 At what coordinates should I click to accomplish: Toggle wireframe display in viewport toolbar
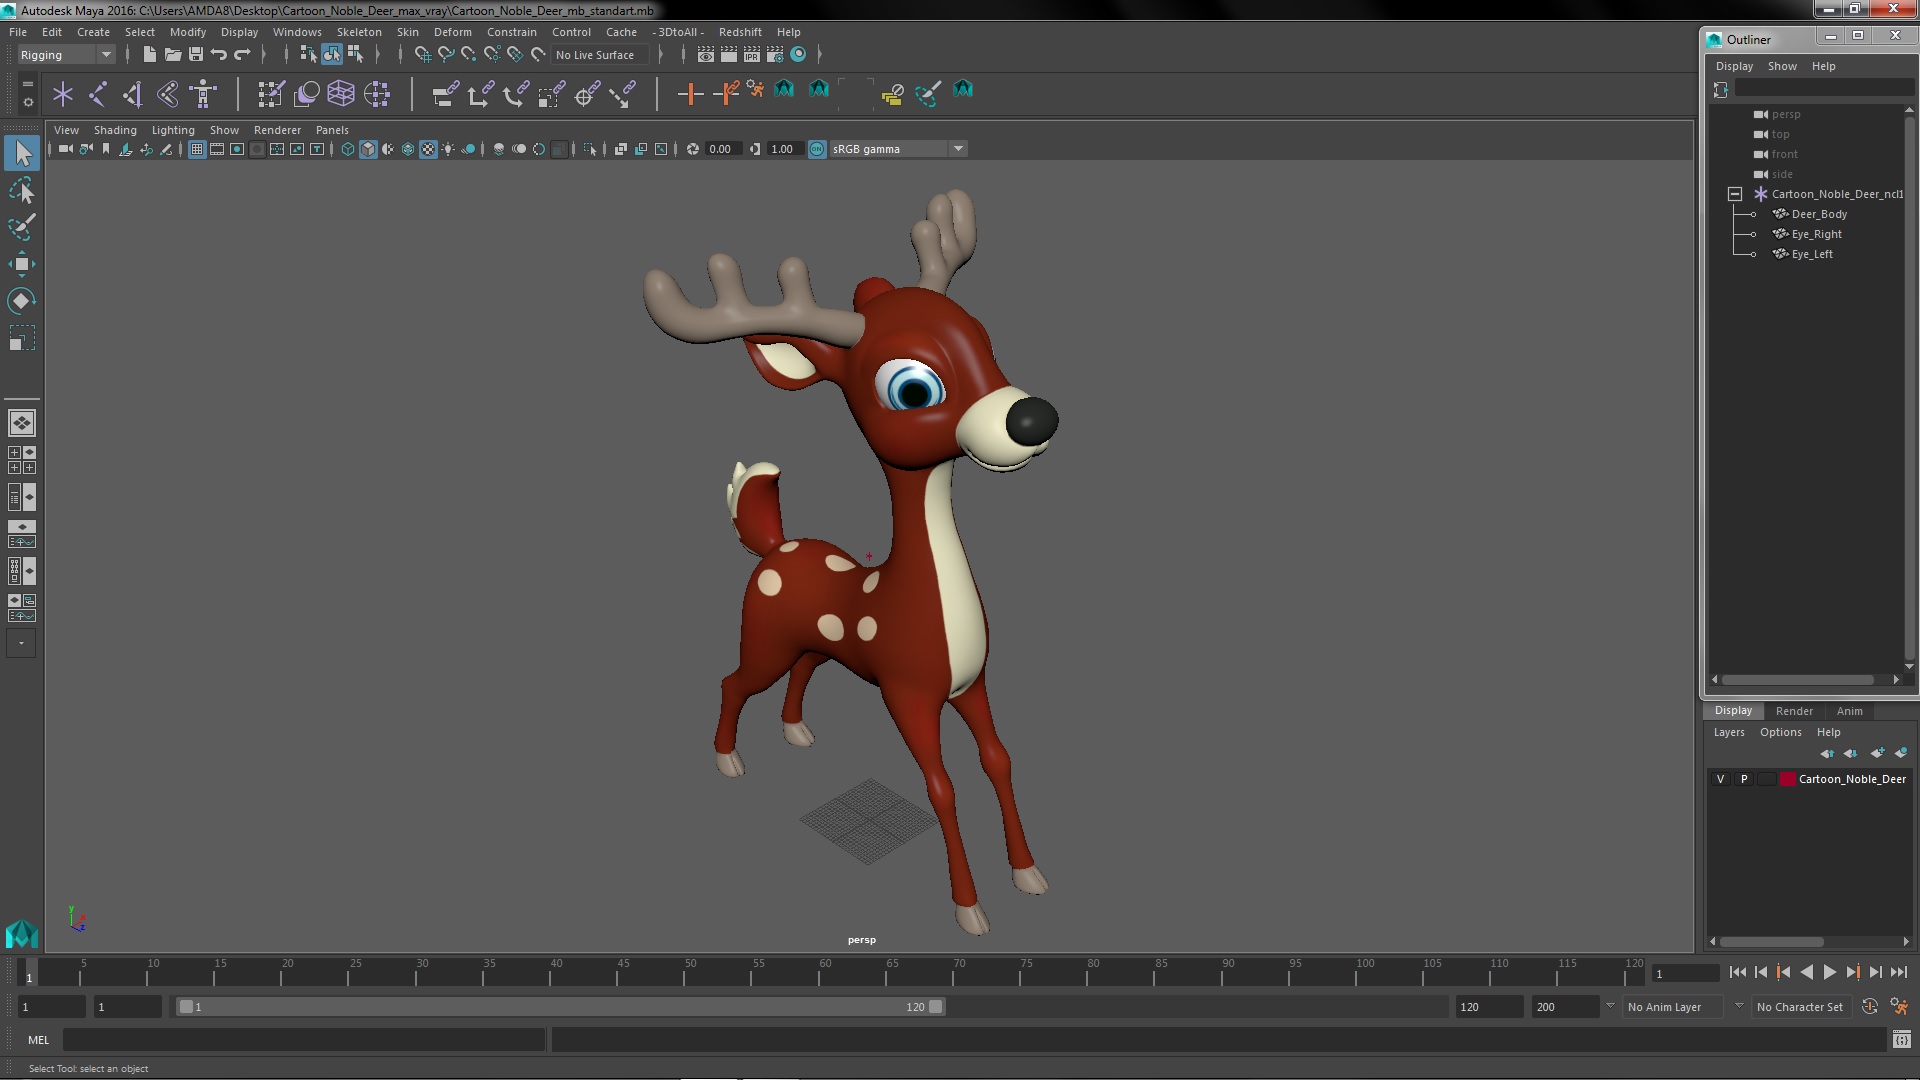(348, 149)
